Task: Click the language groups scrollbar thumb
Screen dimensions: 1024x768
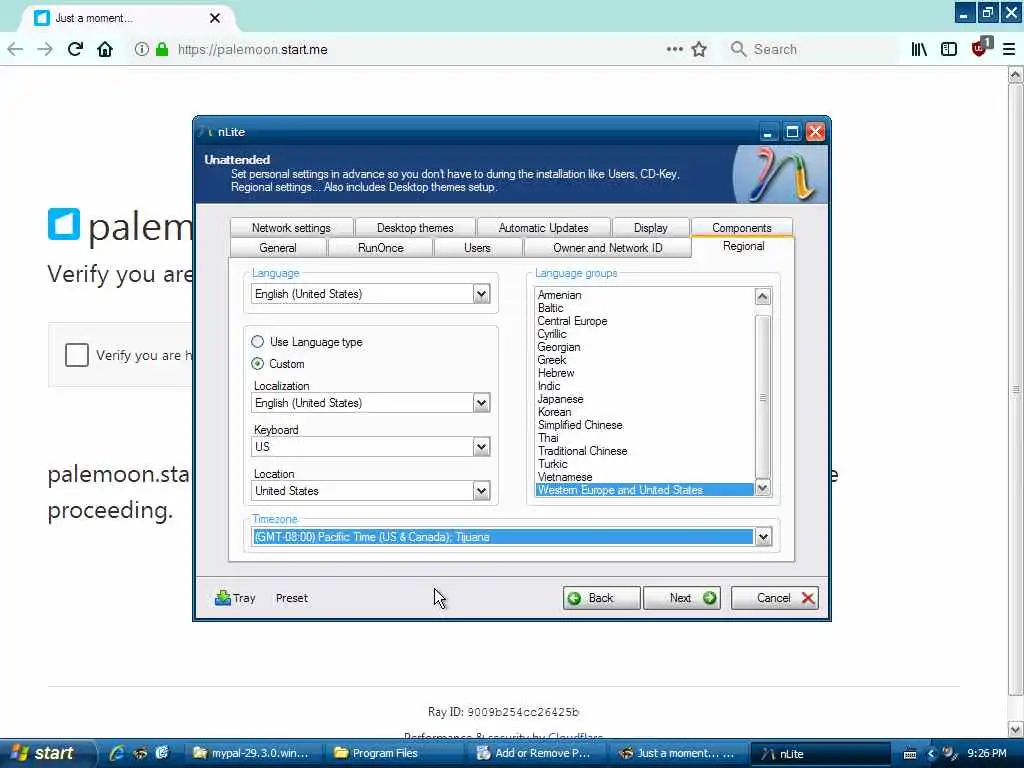Action: pyautogui.click(x=762, y=397)
